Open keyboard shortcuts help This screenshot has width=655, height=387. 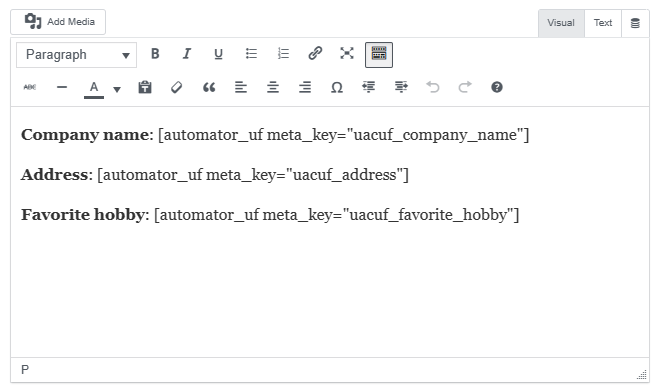coord(497,87)
